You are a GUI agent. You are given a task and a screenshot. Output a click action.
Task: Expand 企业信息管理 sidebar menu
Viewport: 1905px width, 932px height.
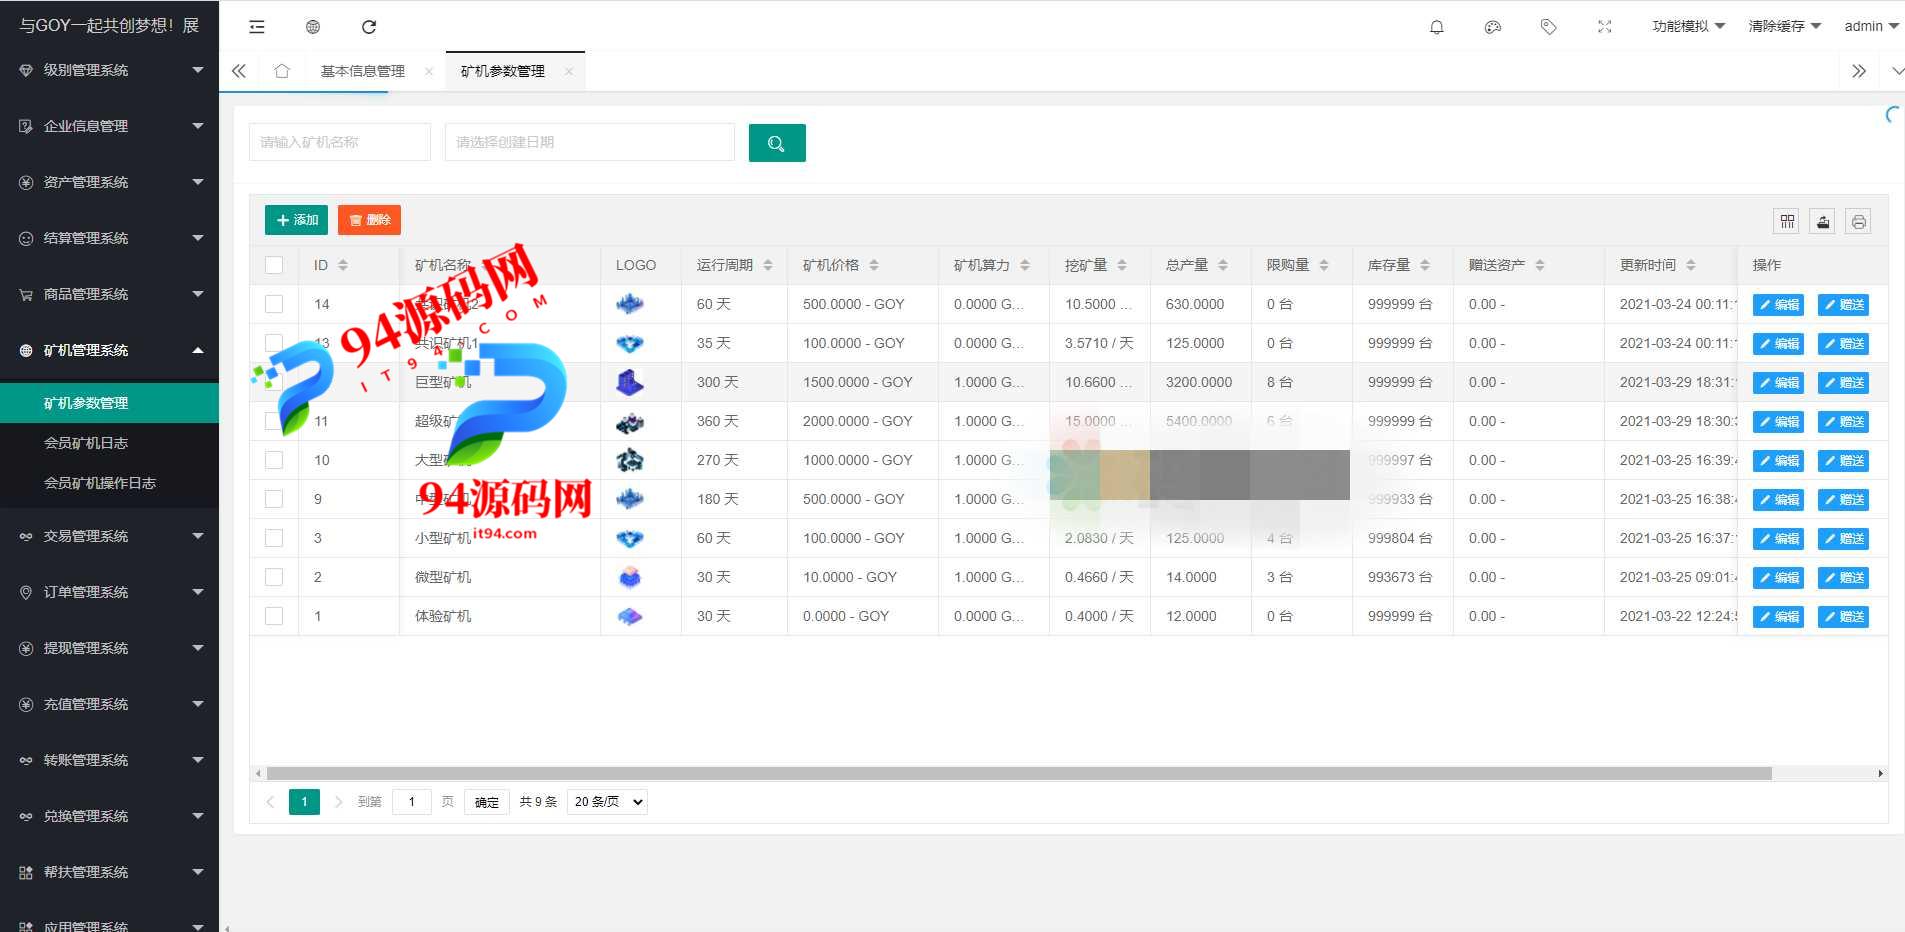pos(109,126)
